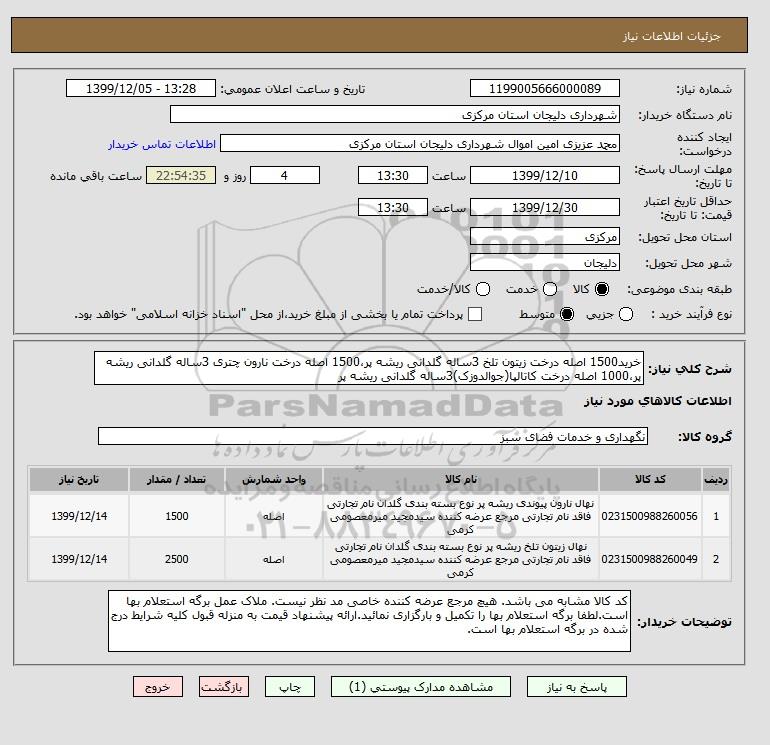Click the remaining time 22:54:35 field

[181, 175]
